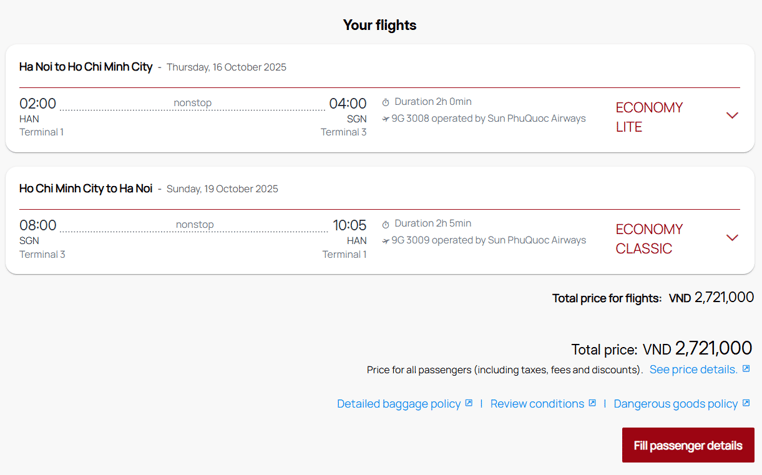Click the clock icon beside Duration 2h 5min

(386, 224)
